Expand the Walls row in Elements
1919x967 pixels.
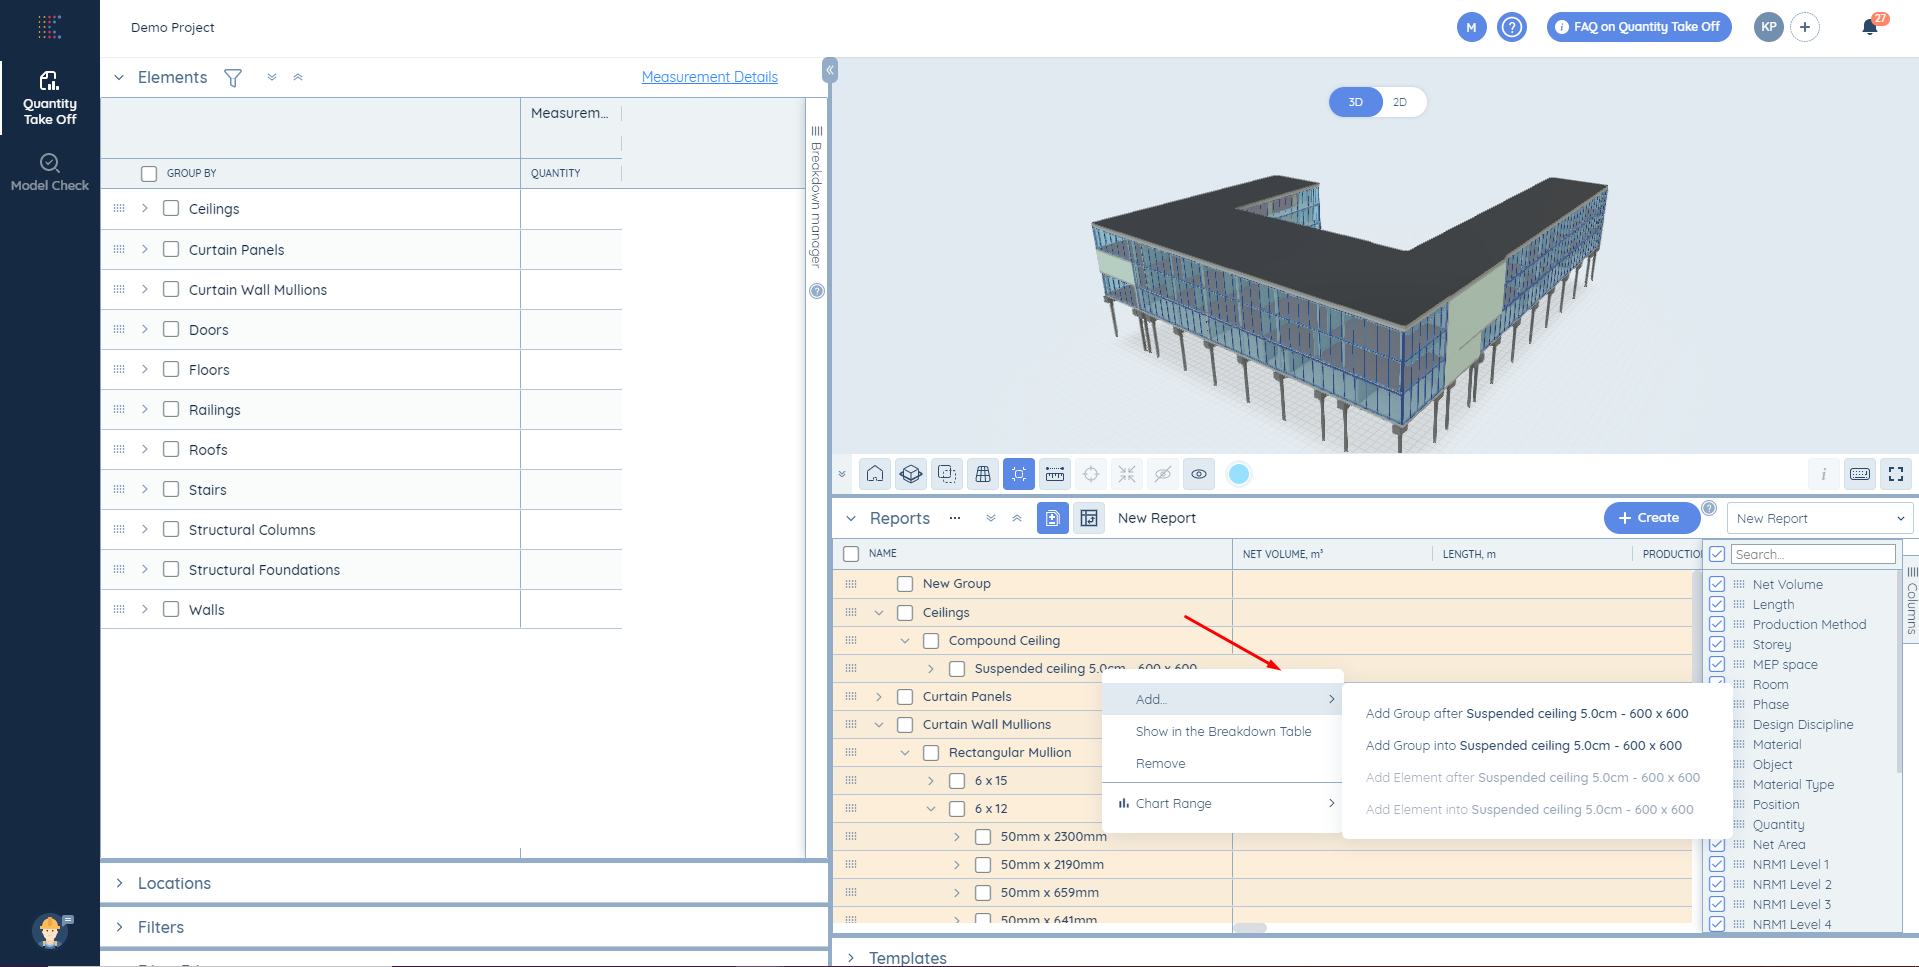click(145, 609)
